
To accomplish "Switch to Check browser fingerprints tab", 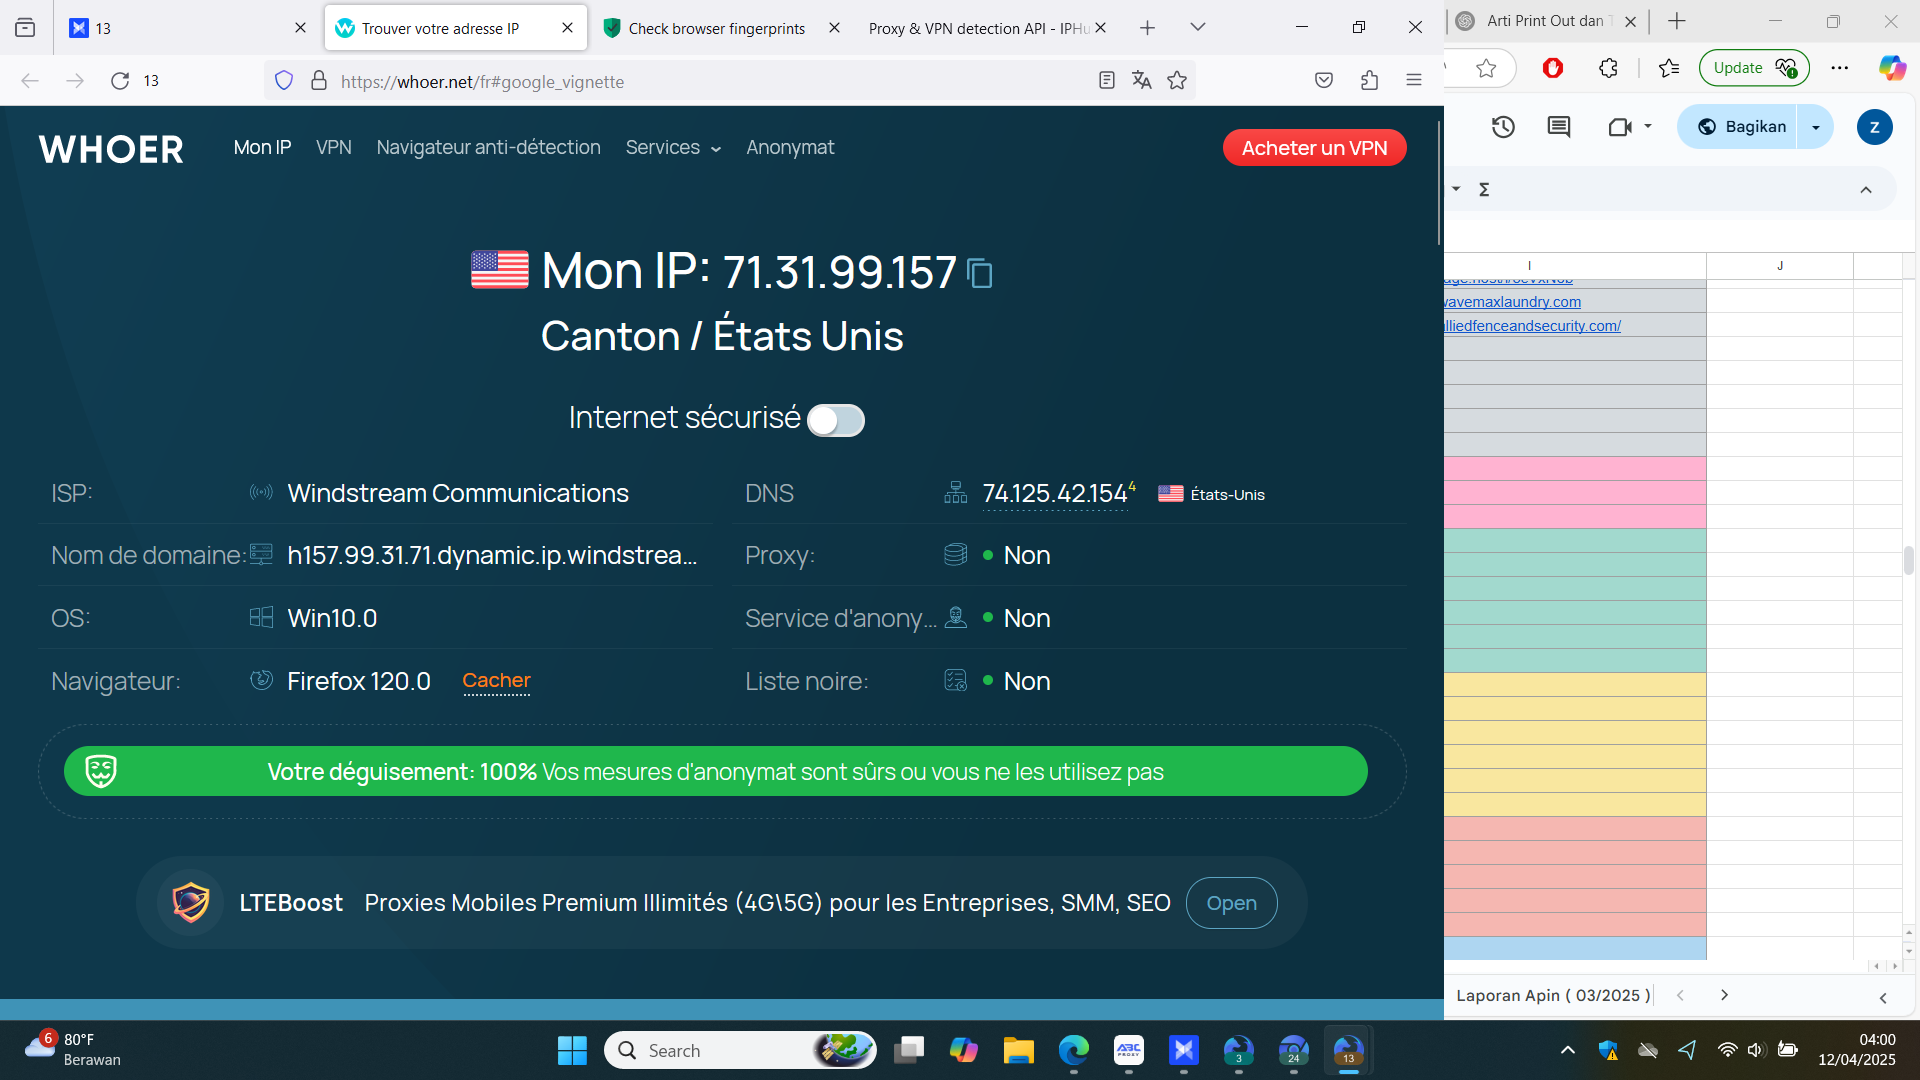I will [x=717, y=28].
